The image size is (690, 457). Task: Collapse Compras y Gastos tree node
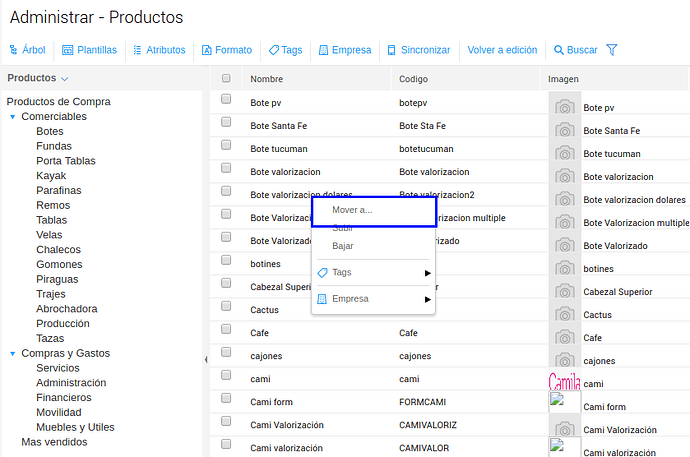click(x=12, y=353)
